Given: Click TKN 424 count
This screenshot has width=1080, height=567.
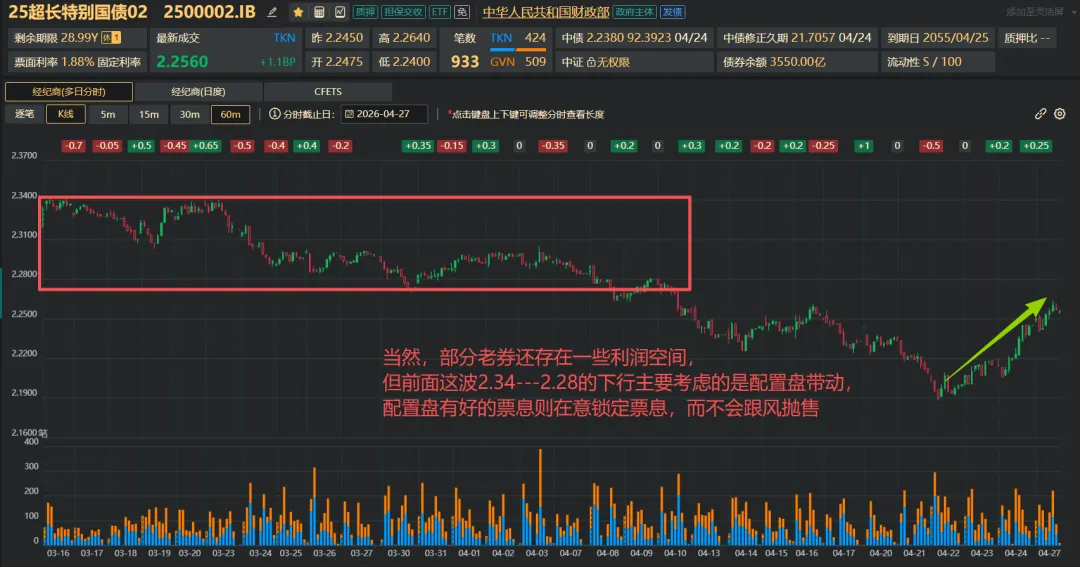Looking at the screenshot, I should pos(518,38).
